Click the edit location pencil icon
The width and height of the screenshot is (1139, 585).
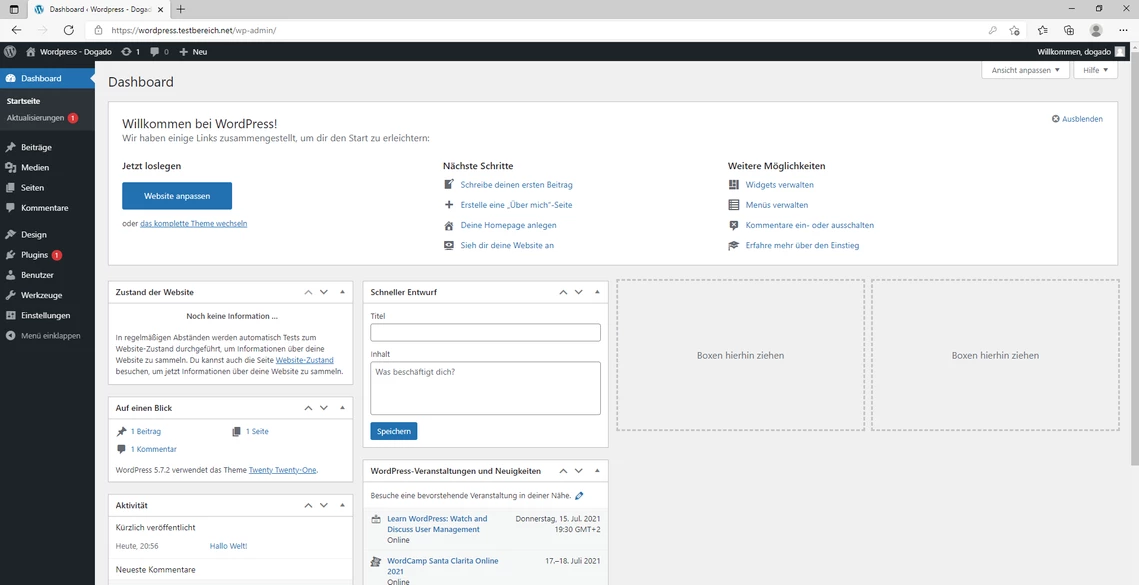click(x=579, y=496)
